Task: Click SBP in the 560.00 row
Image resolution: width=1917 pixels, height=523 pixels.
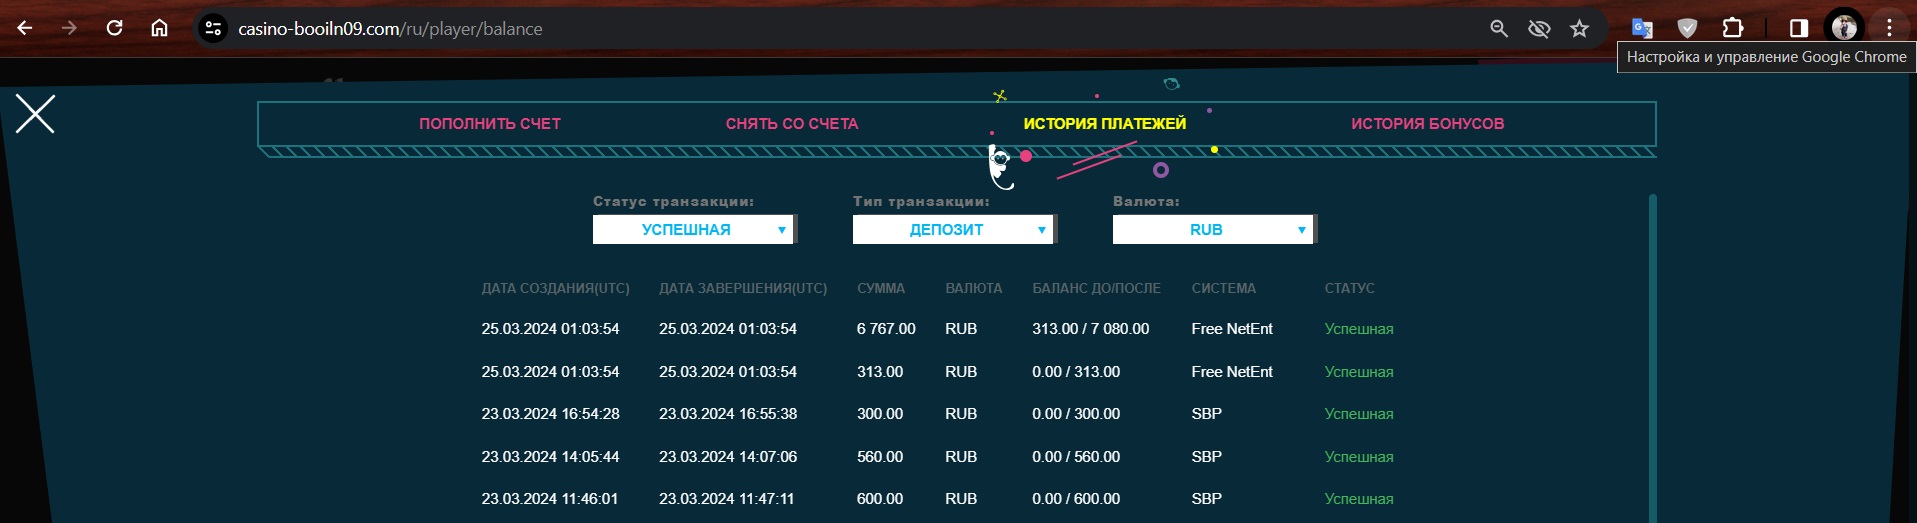Action: pyautogui.click(x=1207, y=457)
